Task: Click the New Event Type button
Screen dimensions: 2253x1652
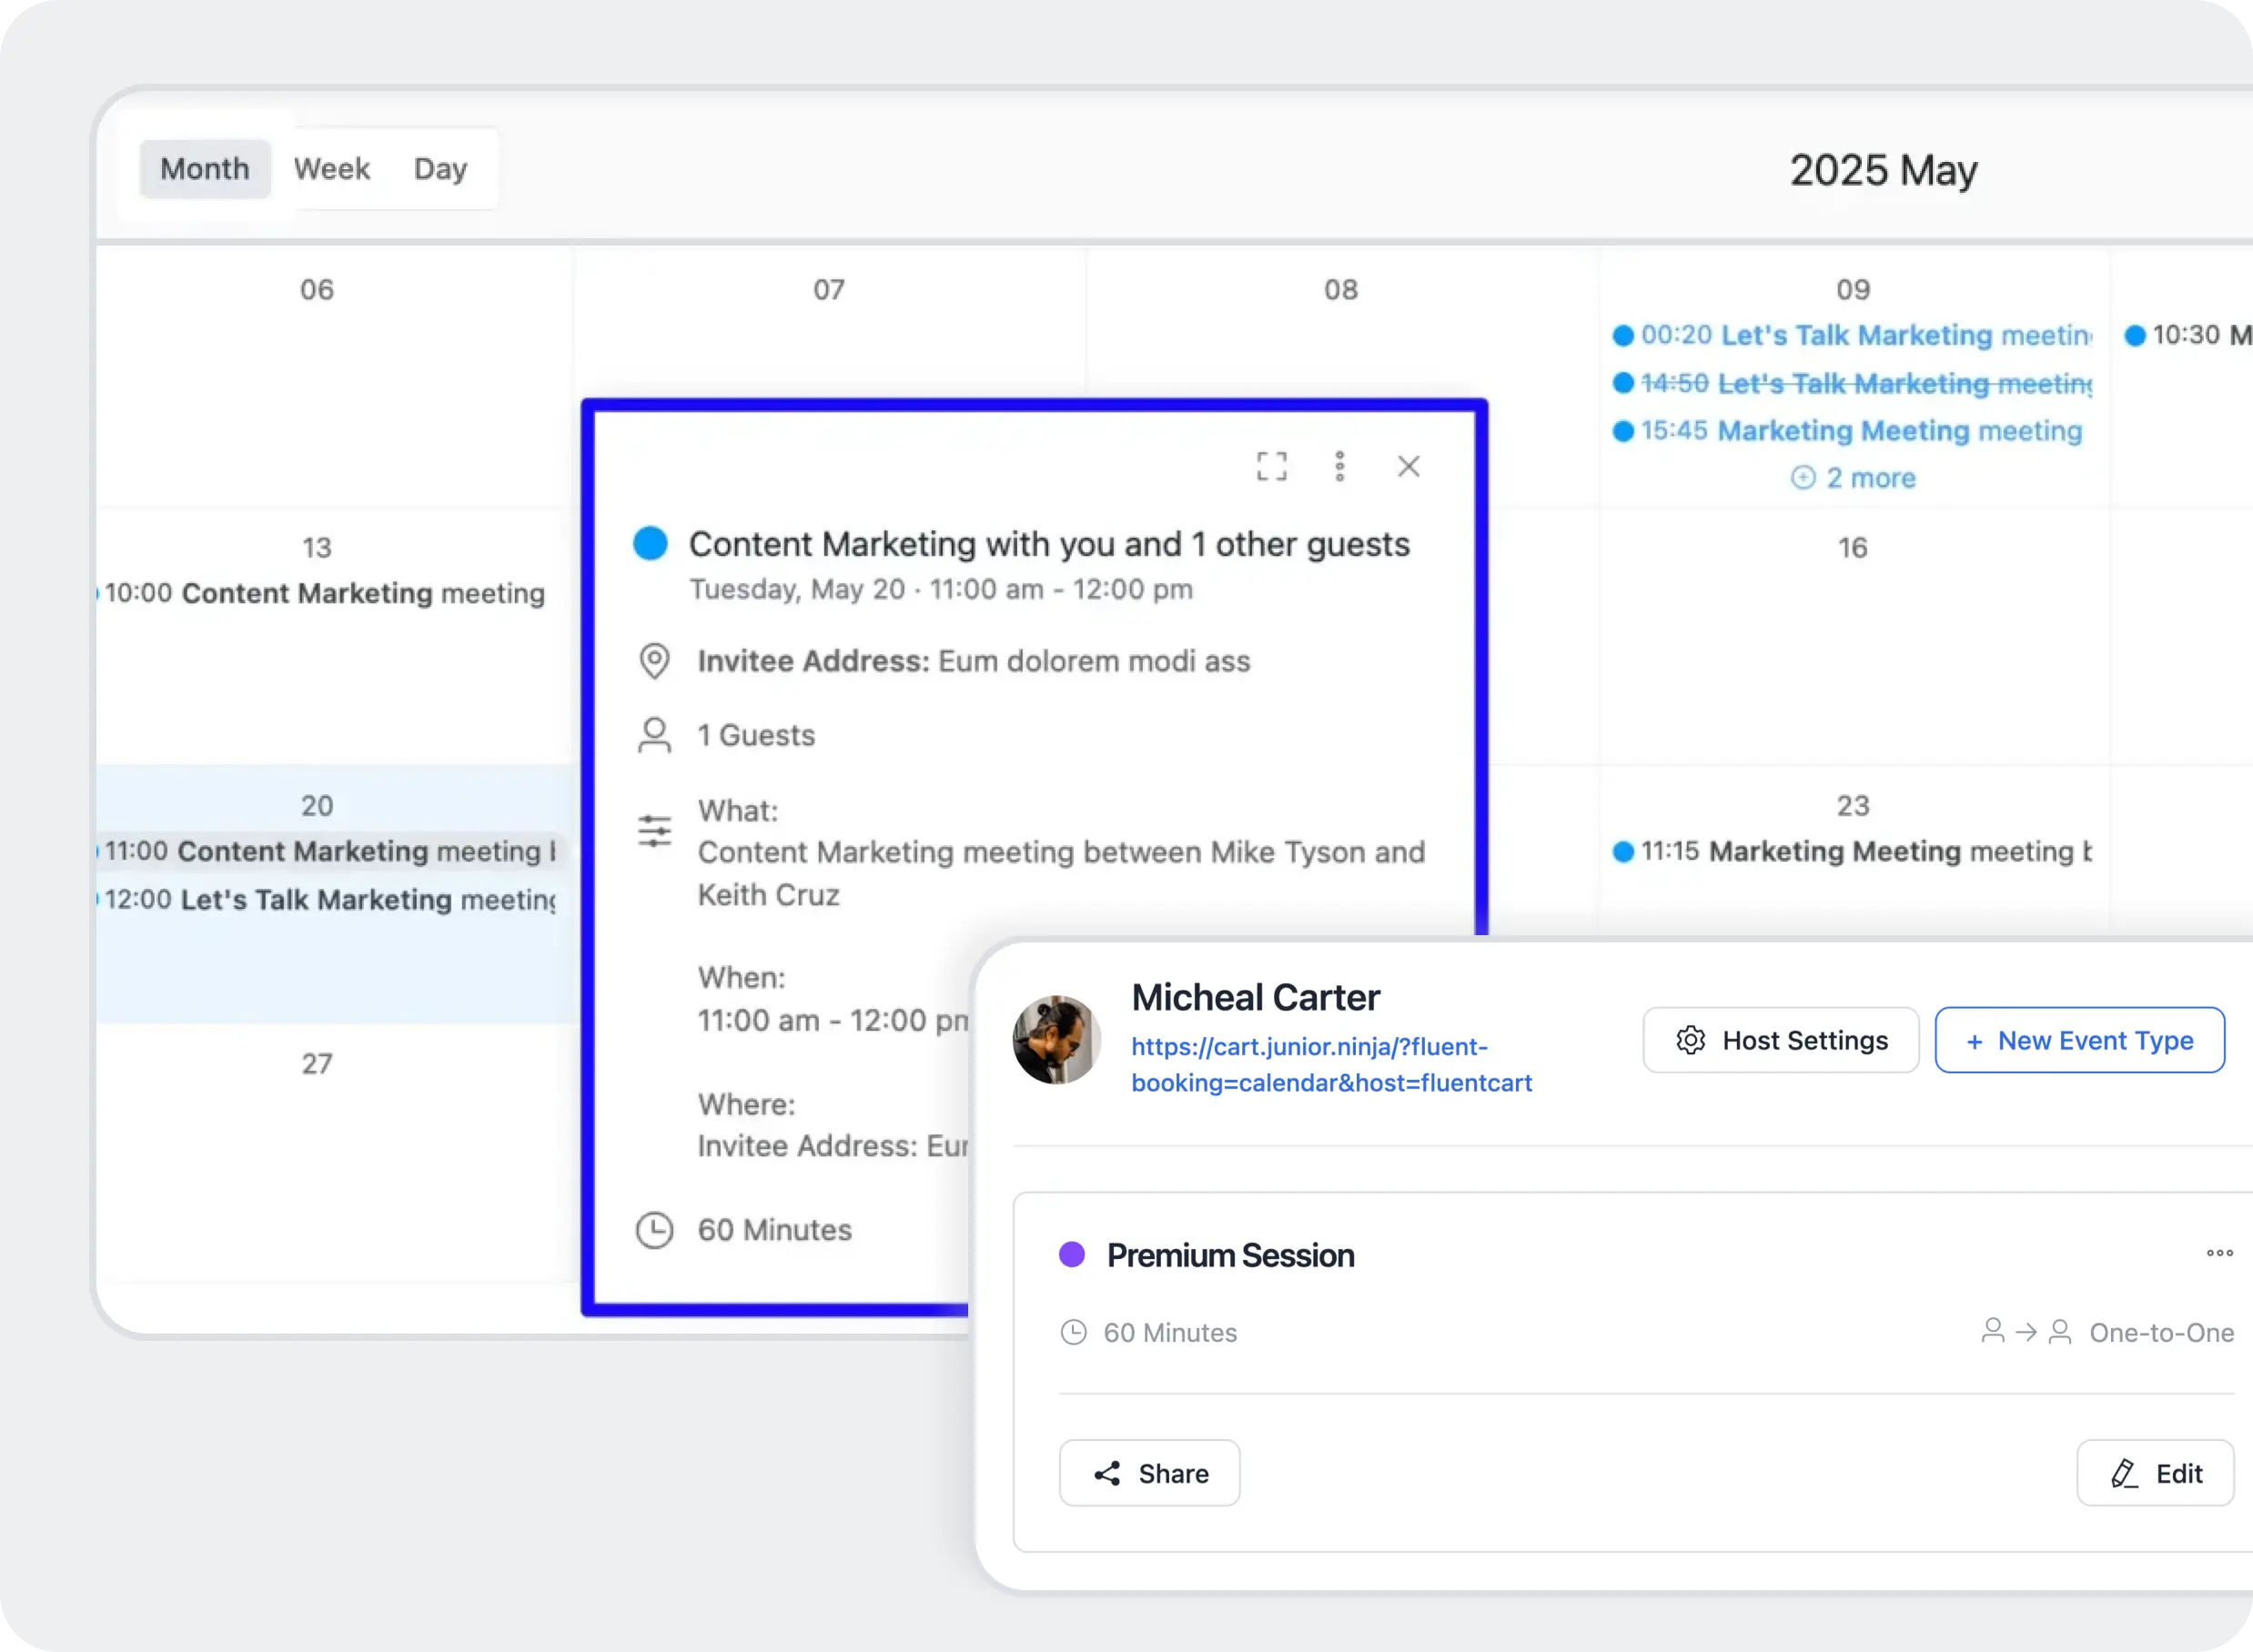Action: 2079,1040
